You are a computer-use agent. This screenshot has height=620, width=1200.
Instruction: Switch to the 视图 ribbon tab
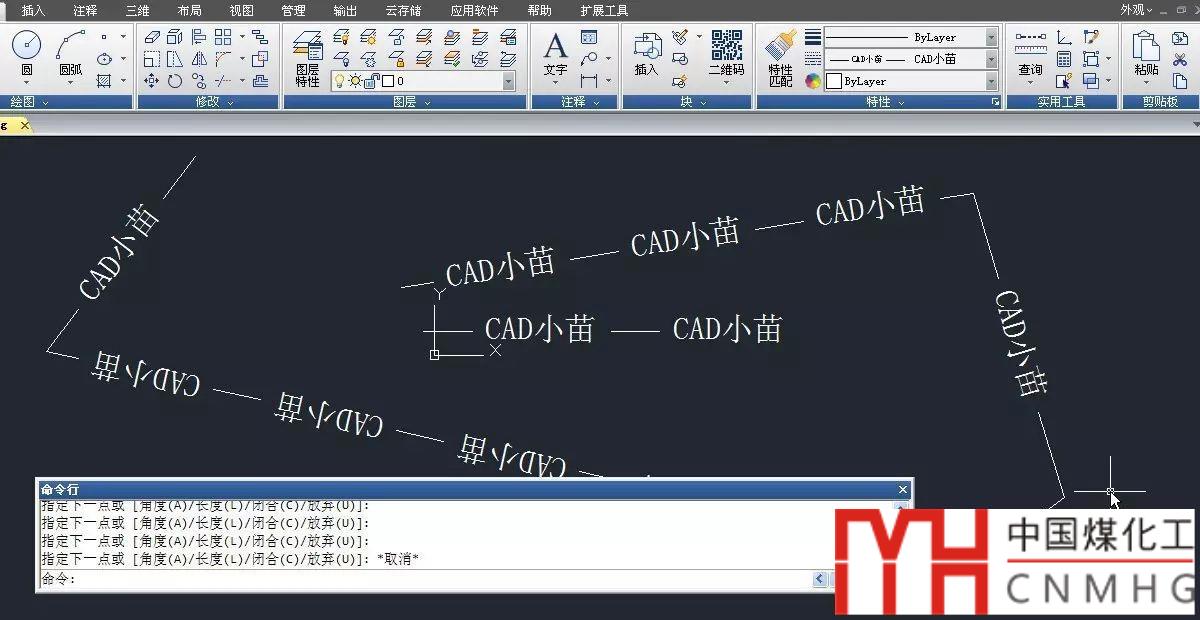(x=241, y=10)
